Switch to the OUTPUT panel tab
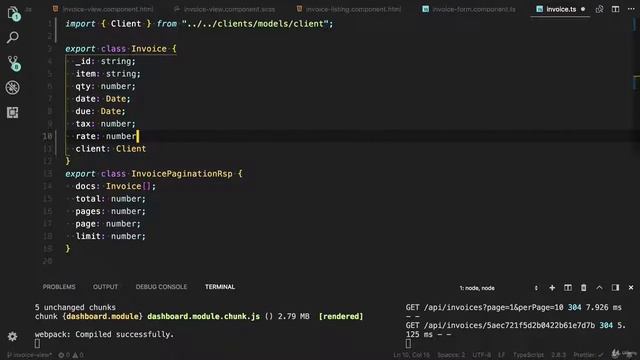 pos(105,287)
